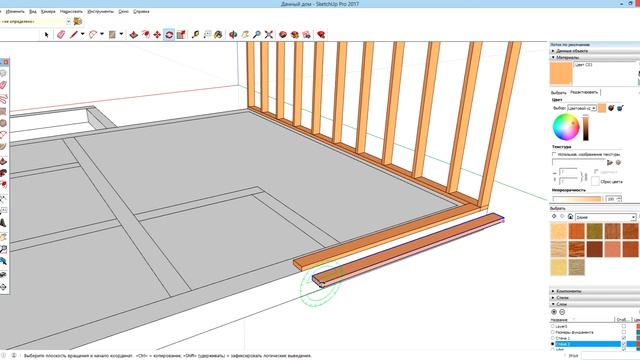Switch to the Редактировать materials tab

coord(584,92)
